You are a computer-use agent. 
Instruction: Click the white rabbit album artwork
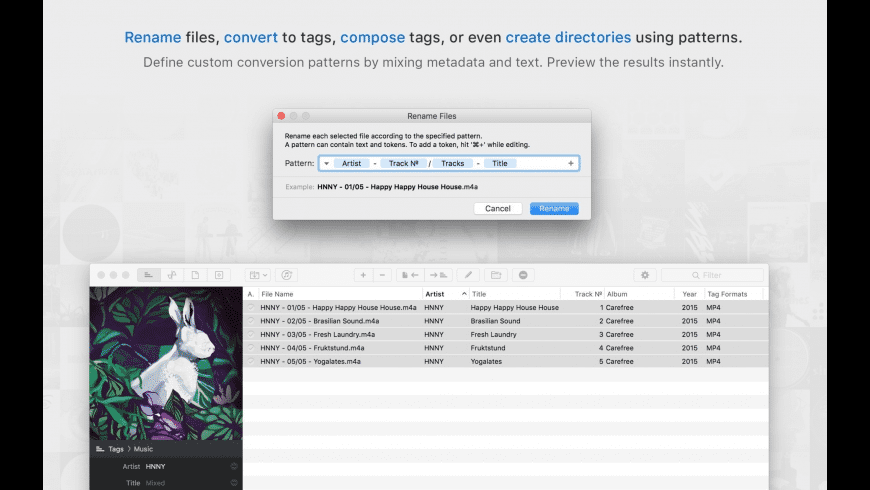(x=166, y=363)
